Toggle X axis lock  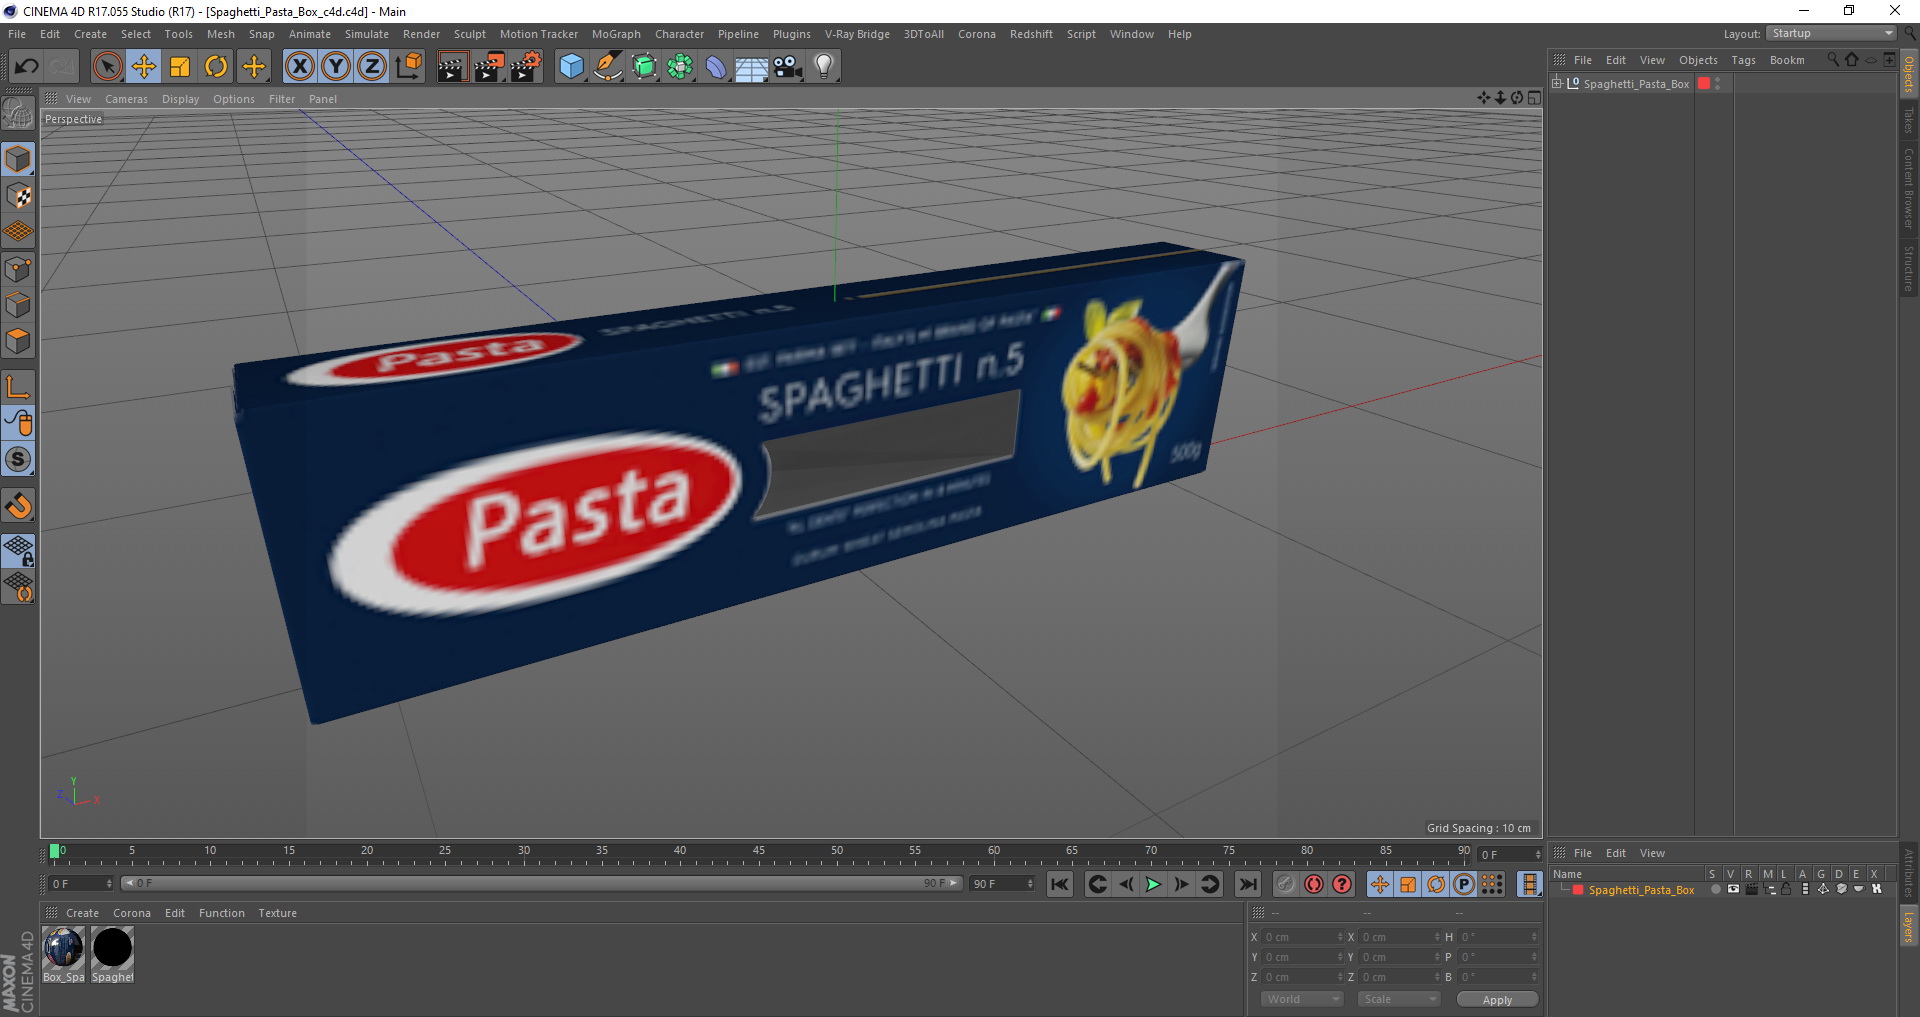coord(299,66)
